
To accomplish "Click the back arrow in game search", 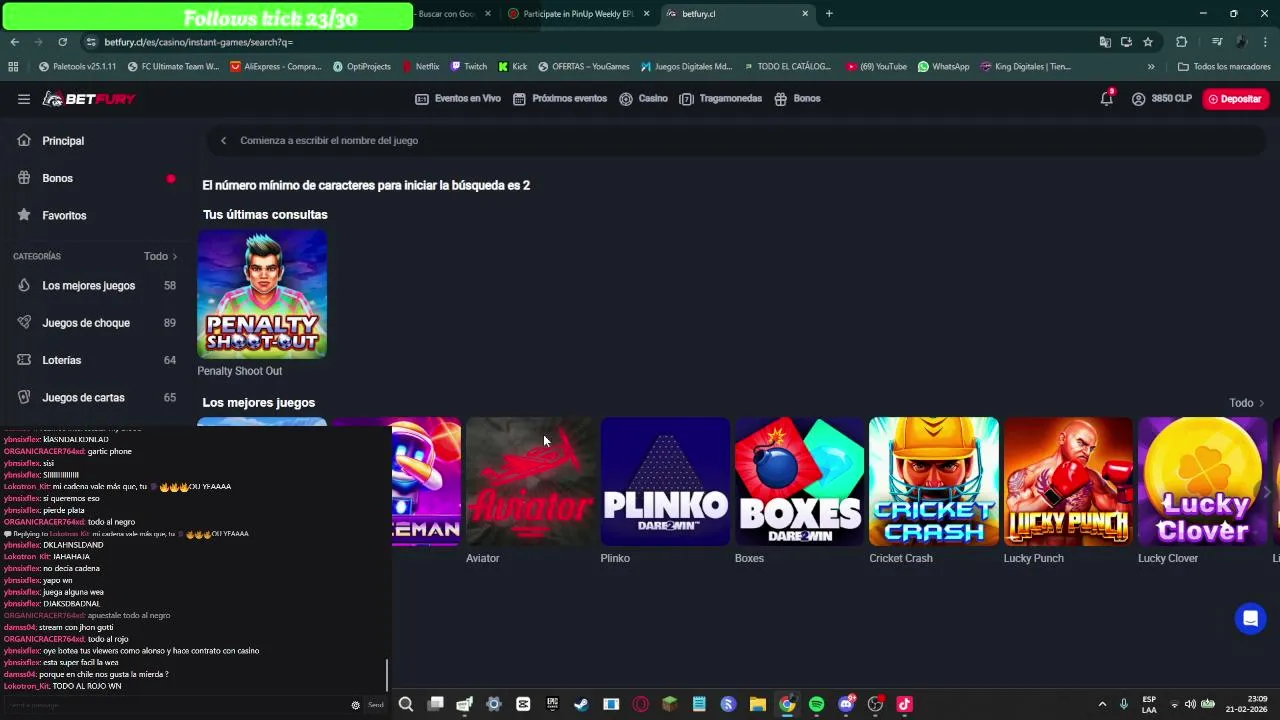I will click(x=223, y=141).
